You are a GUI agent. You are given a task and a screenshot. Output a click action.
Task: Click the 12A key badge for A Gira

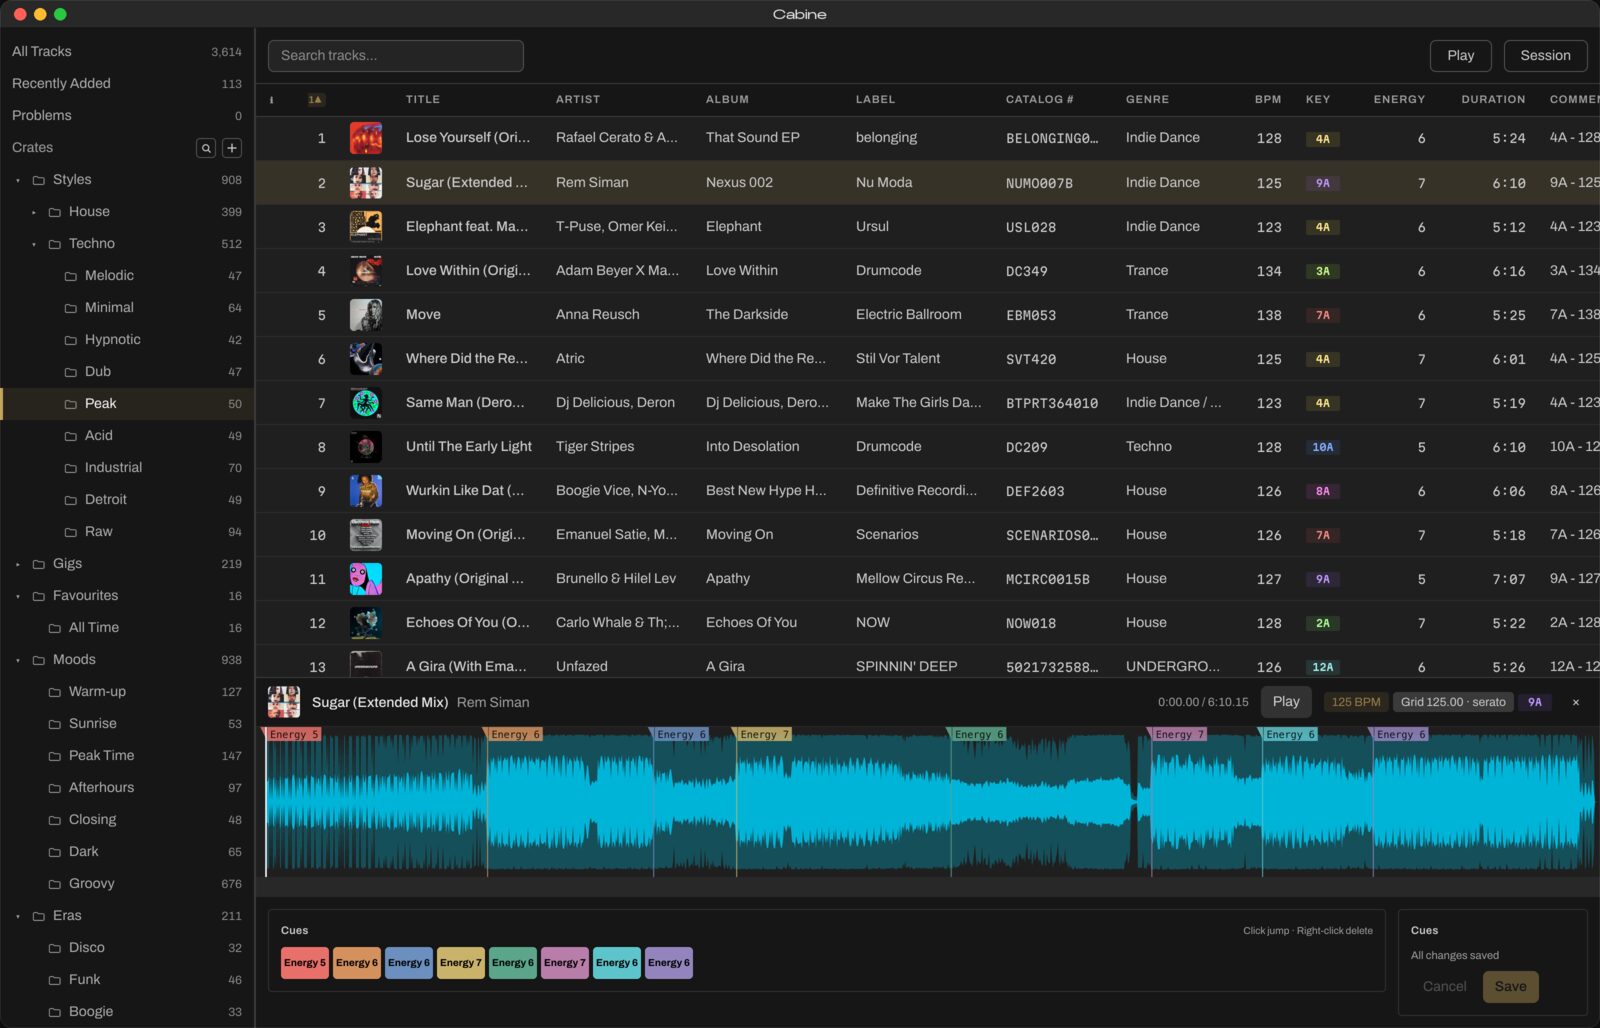[x=1322, y=667]
